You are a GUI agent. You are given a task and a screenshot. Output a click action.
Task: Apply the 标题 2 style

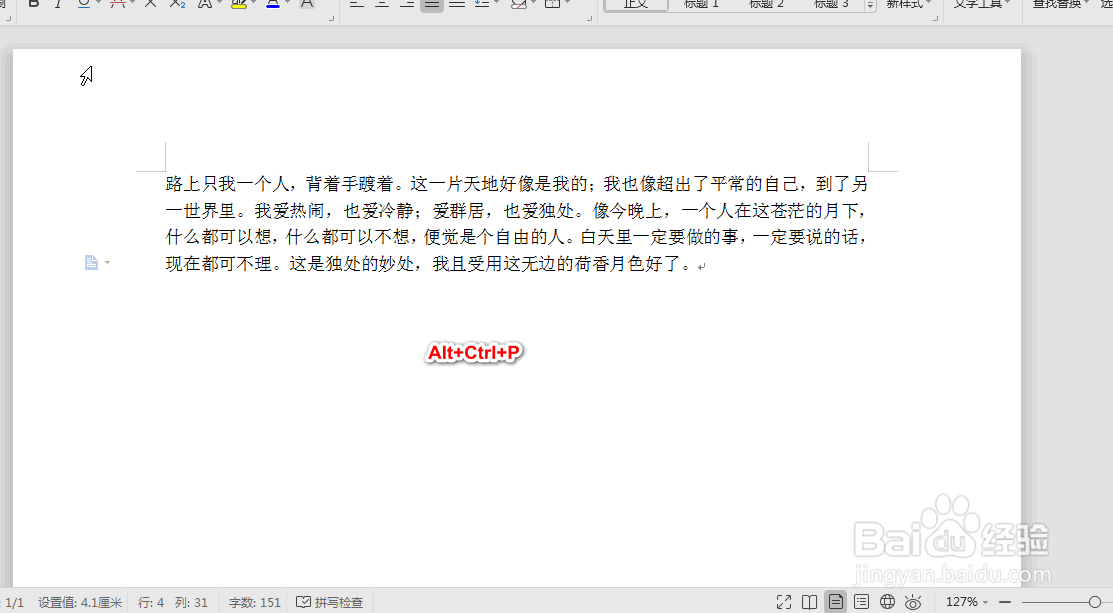[766, 4]
